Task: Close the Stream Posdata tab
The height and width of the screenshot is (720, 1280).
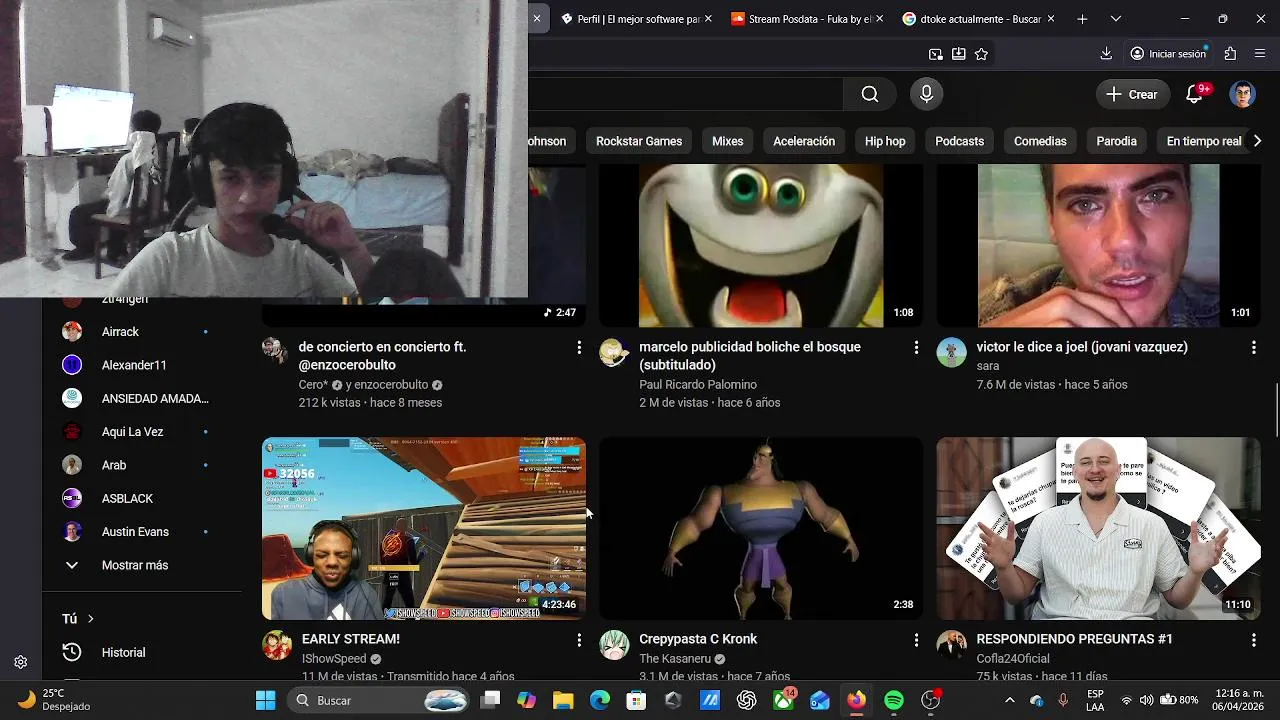Action: click(879, 19)
